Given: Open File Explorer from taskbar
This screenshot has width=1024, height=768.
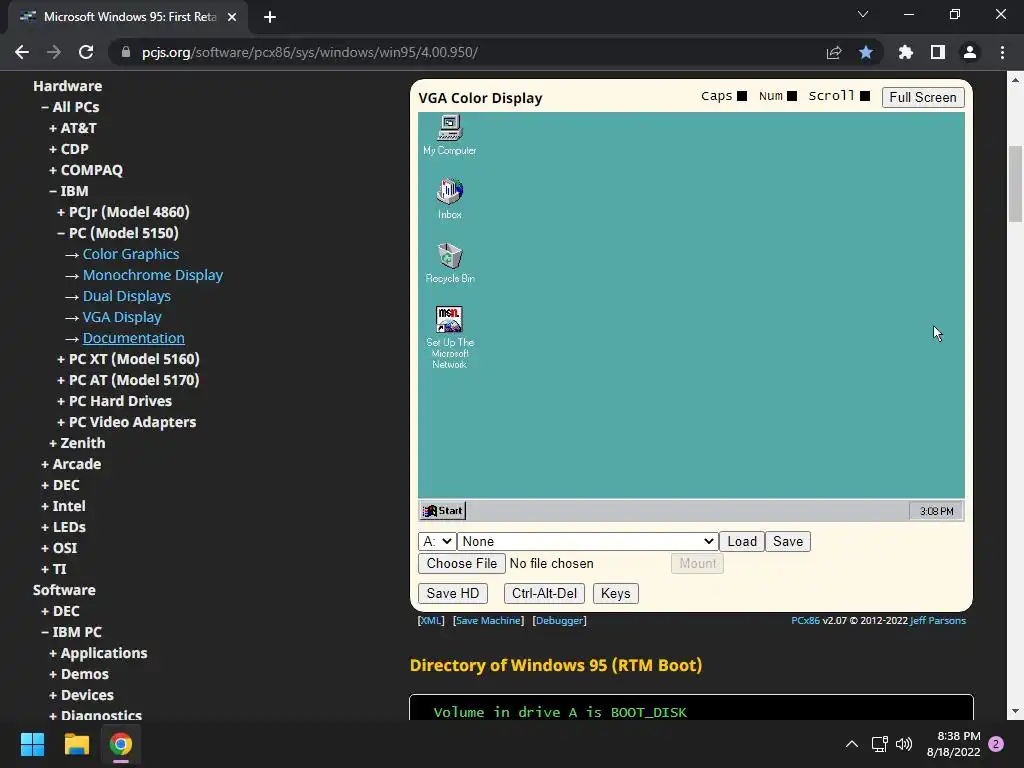Looking at the screenshot, I should pos(76,744).
